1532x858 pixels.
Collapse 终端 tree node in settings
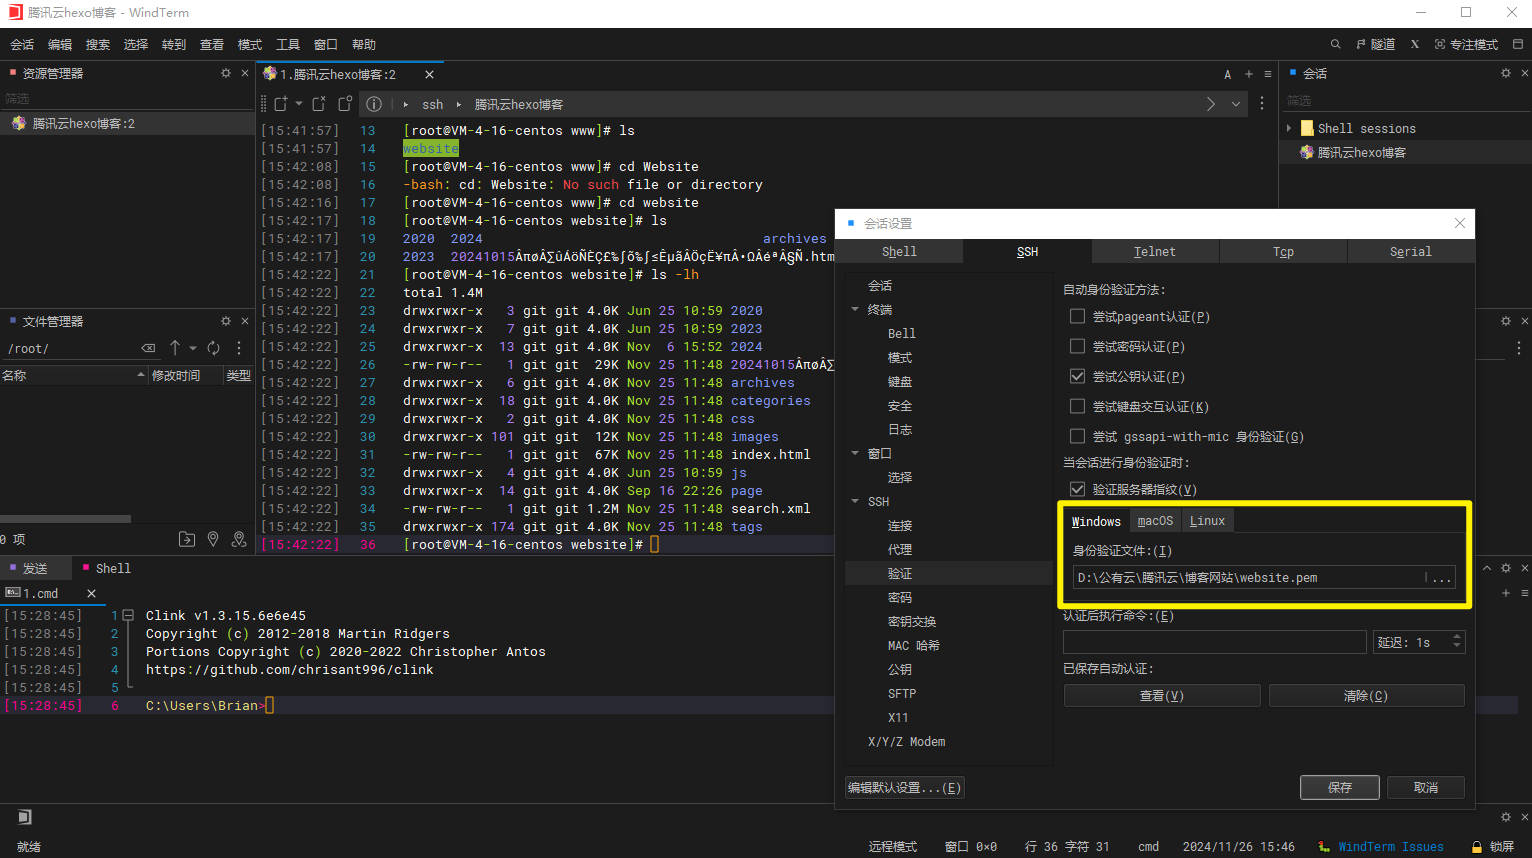tap(855, 309)
